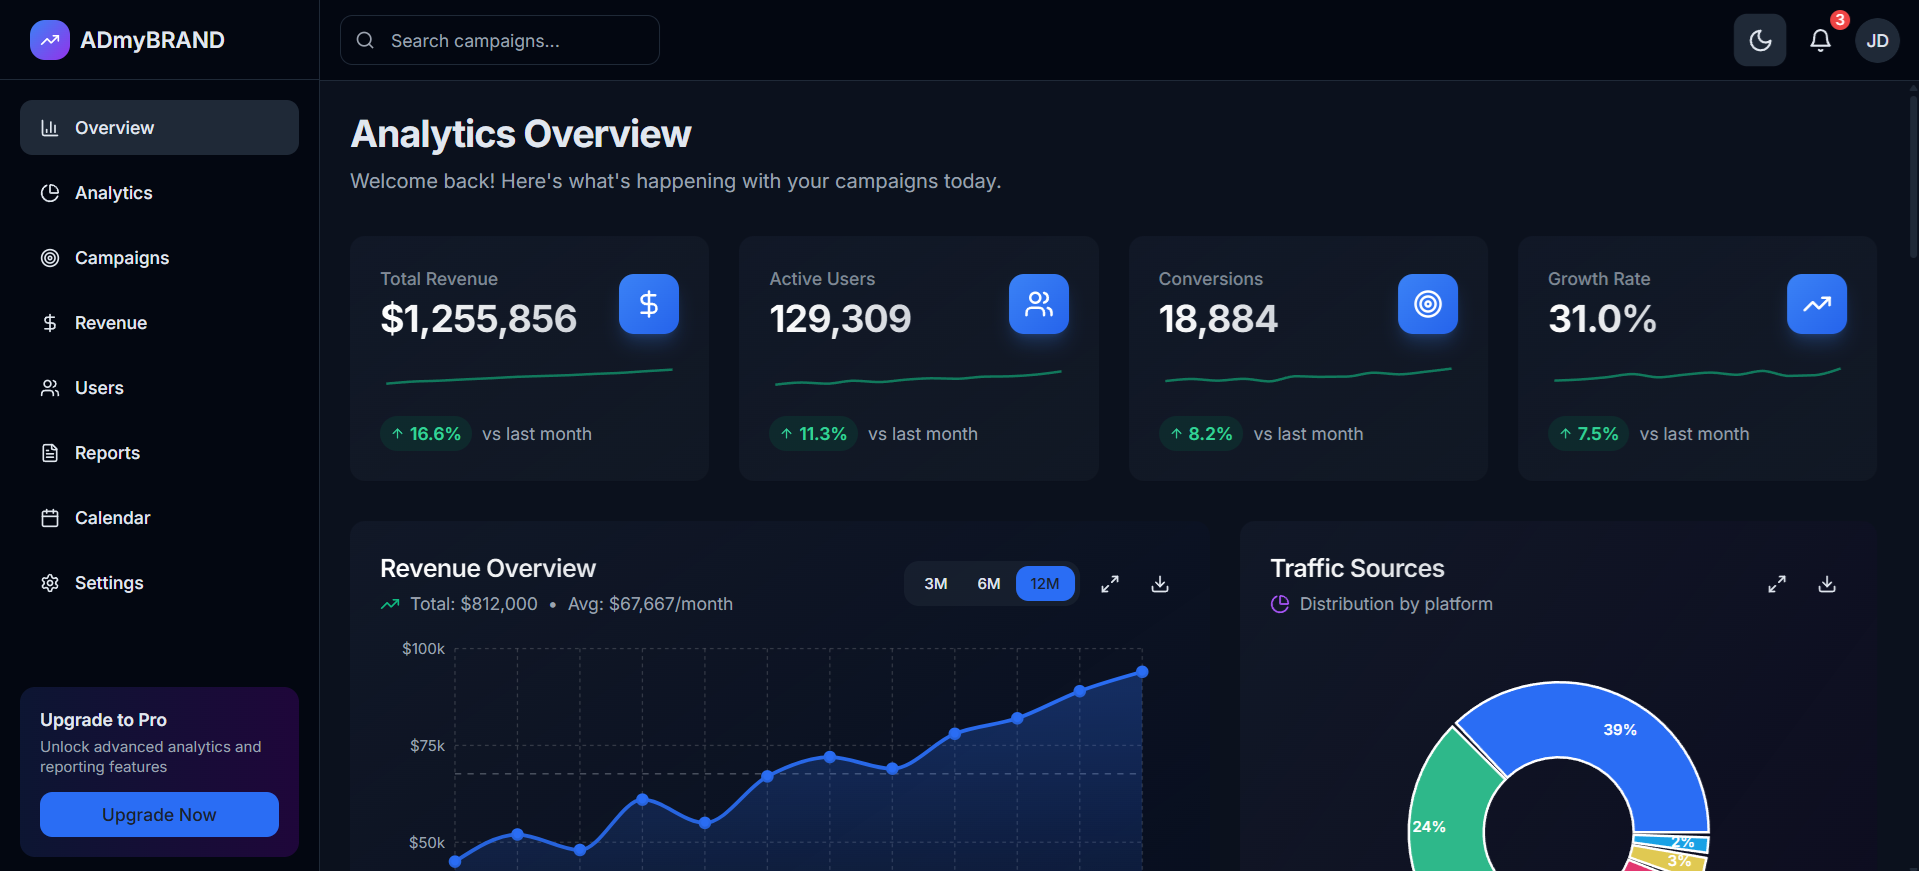Click the Distribution by platform pie icon
The height and width of the screenshot is (871, 1919).
1280,604
